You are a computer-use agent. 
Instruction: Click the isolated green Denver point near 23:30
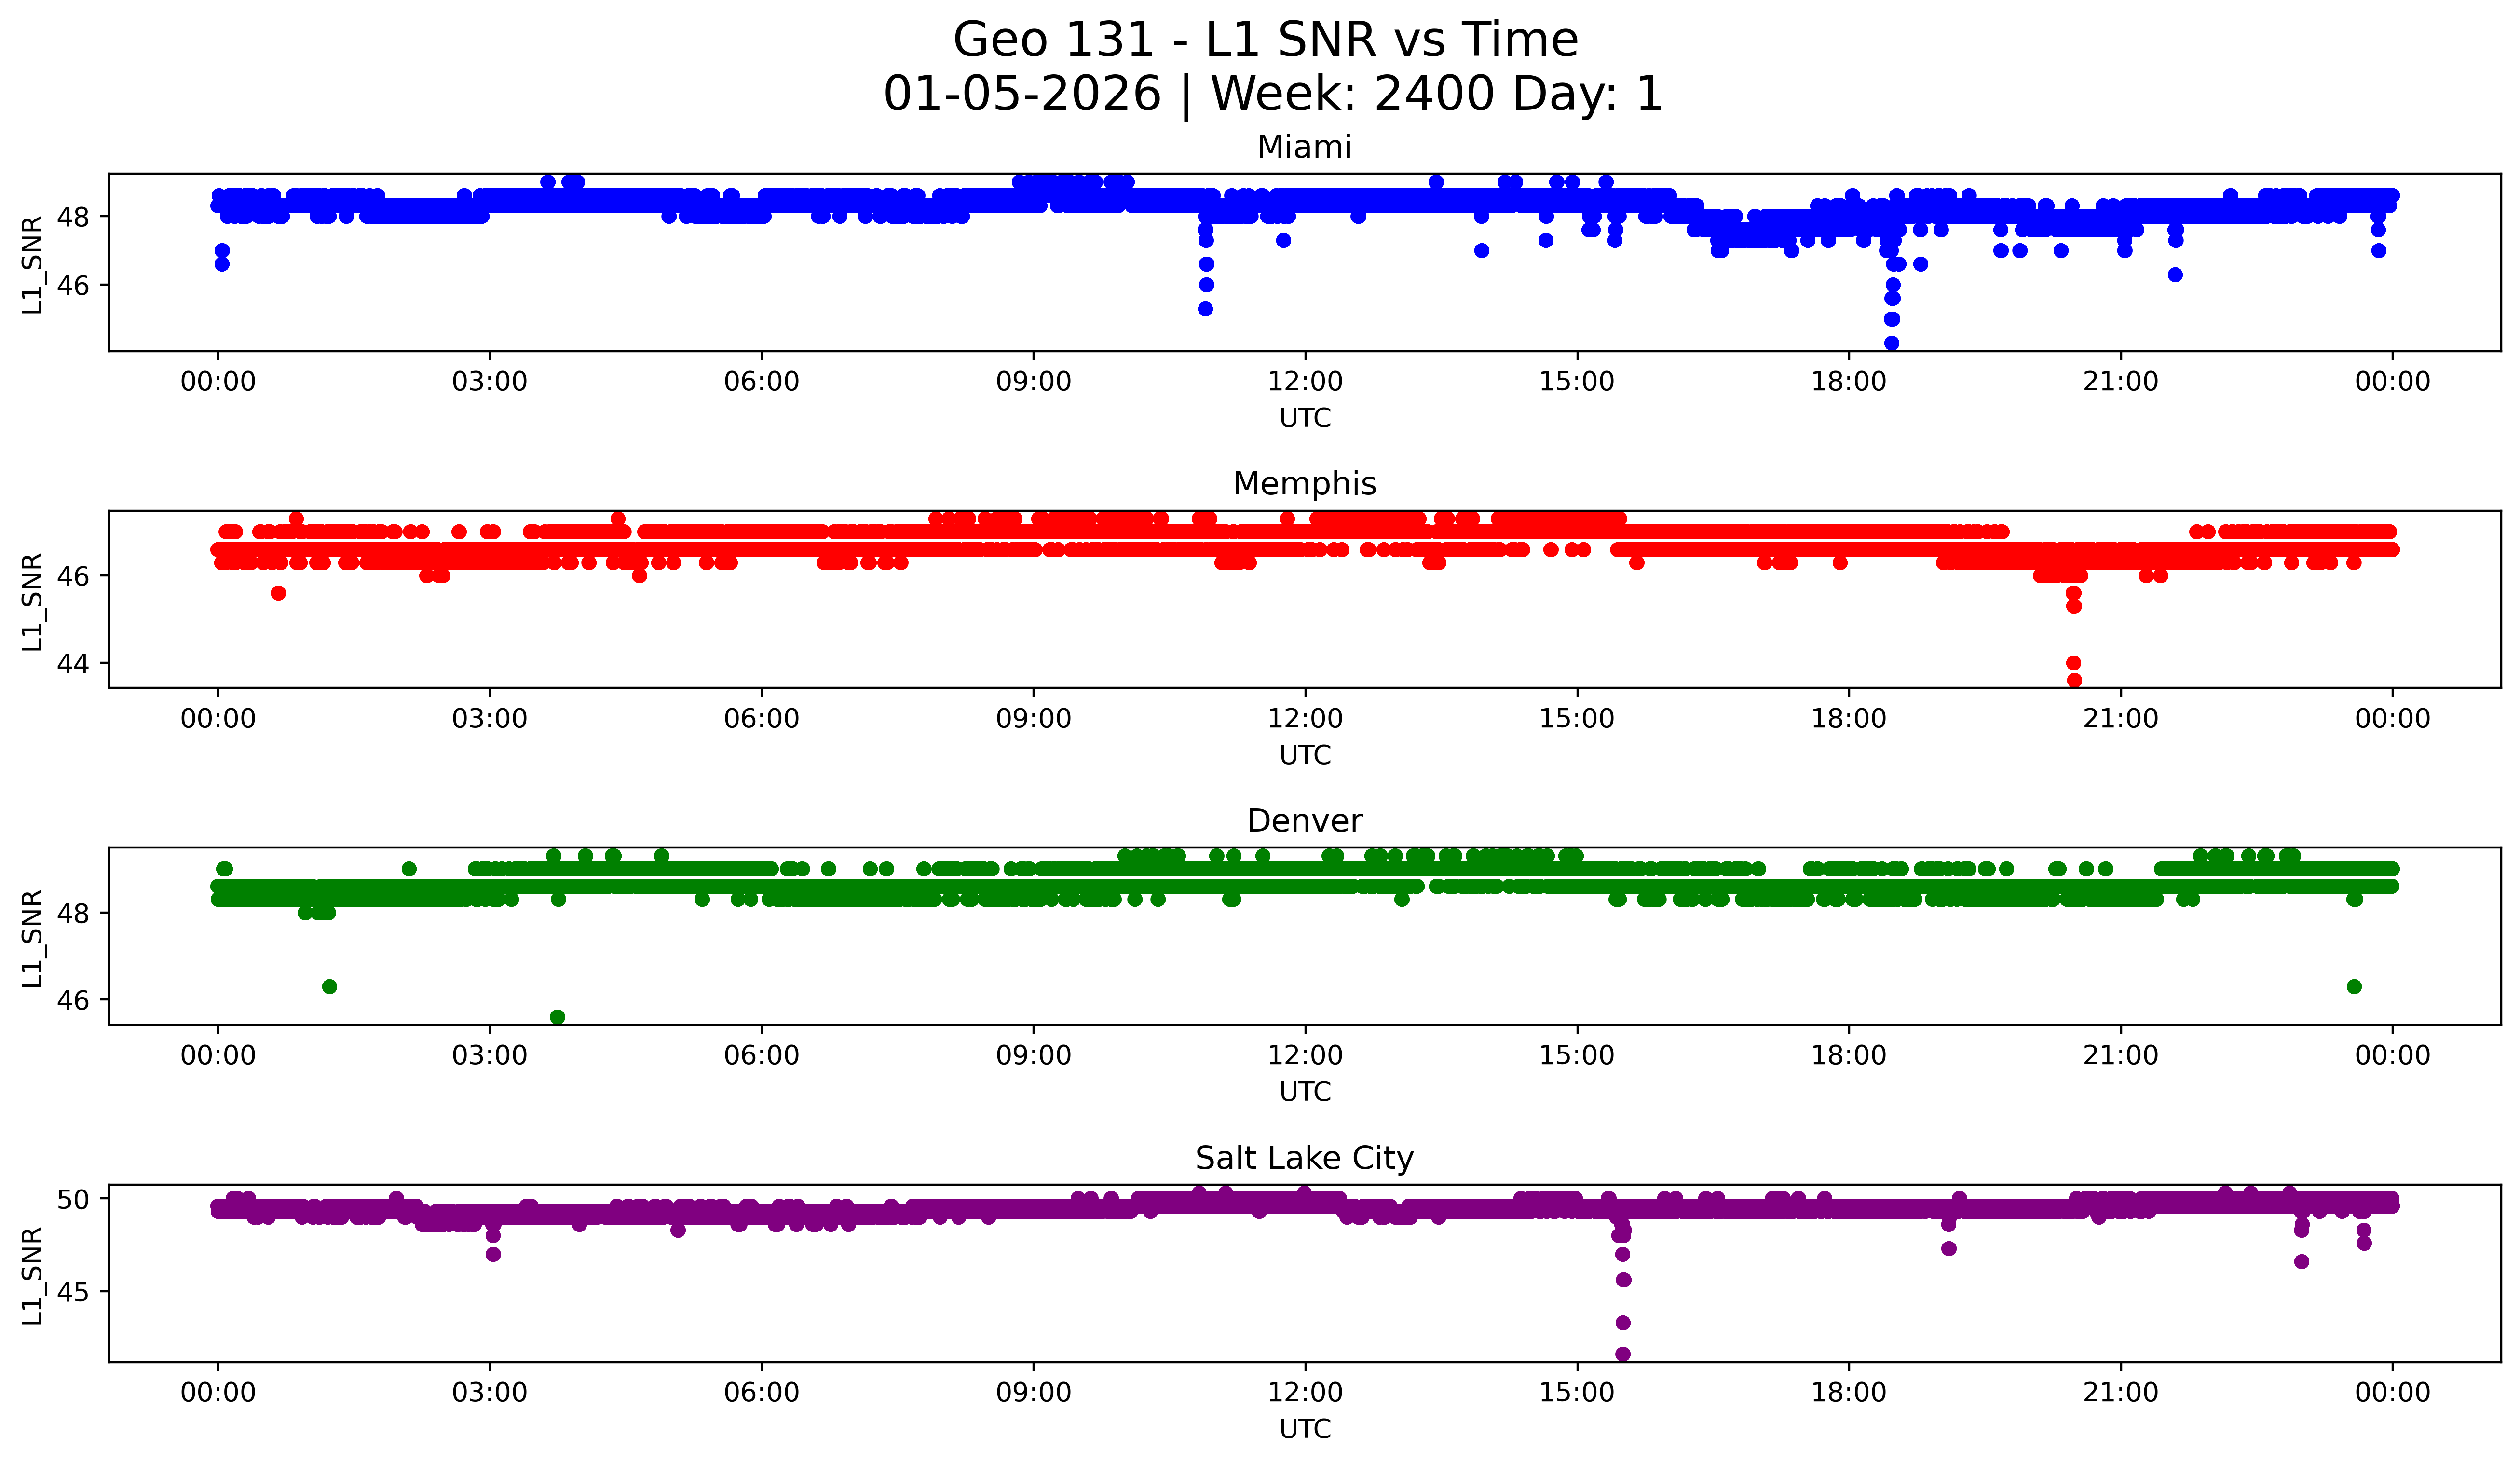(2354, 987)
